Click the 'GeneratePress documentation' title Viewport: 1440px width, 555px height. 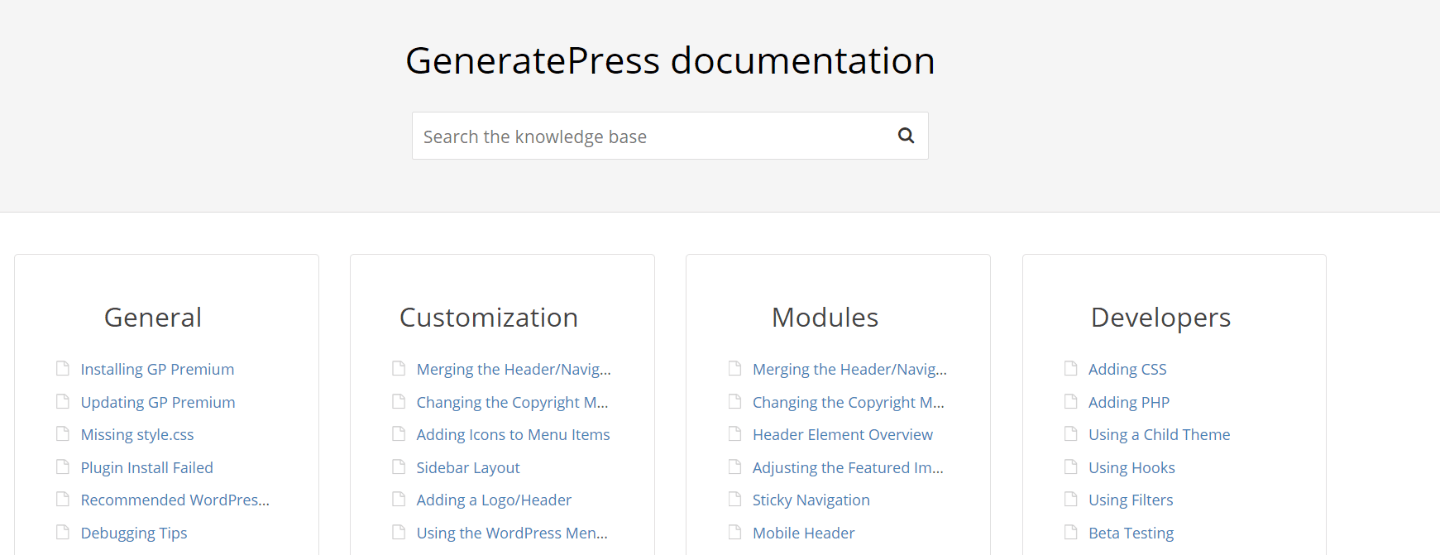tap(670, 60)
